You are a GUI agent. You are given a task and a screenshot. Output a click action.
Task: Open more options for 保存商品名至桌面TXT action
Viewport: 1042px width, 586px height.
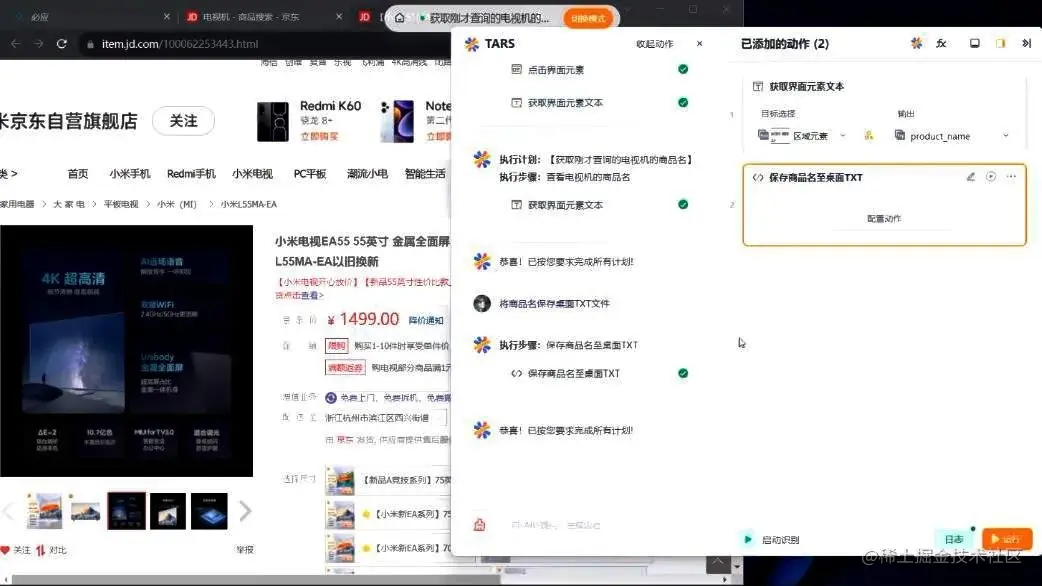(1011, 177)
